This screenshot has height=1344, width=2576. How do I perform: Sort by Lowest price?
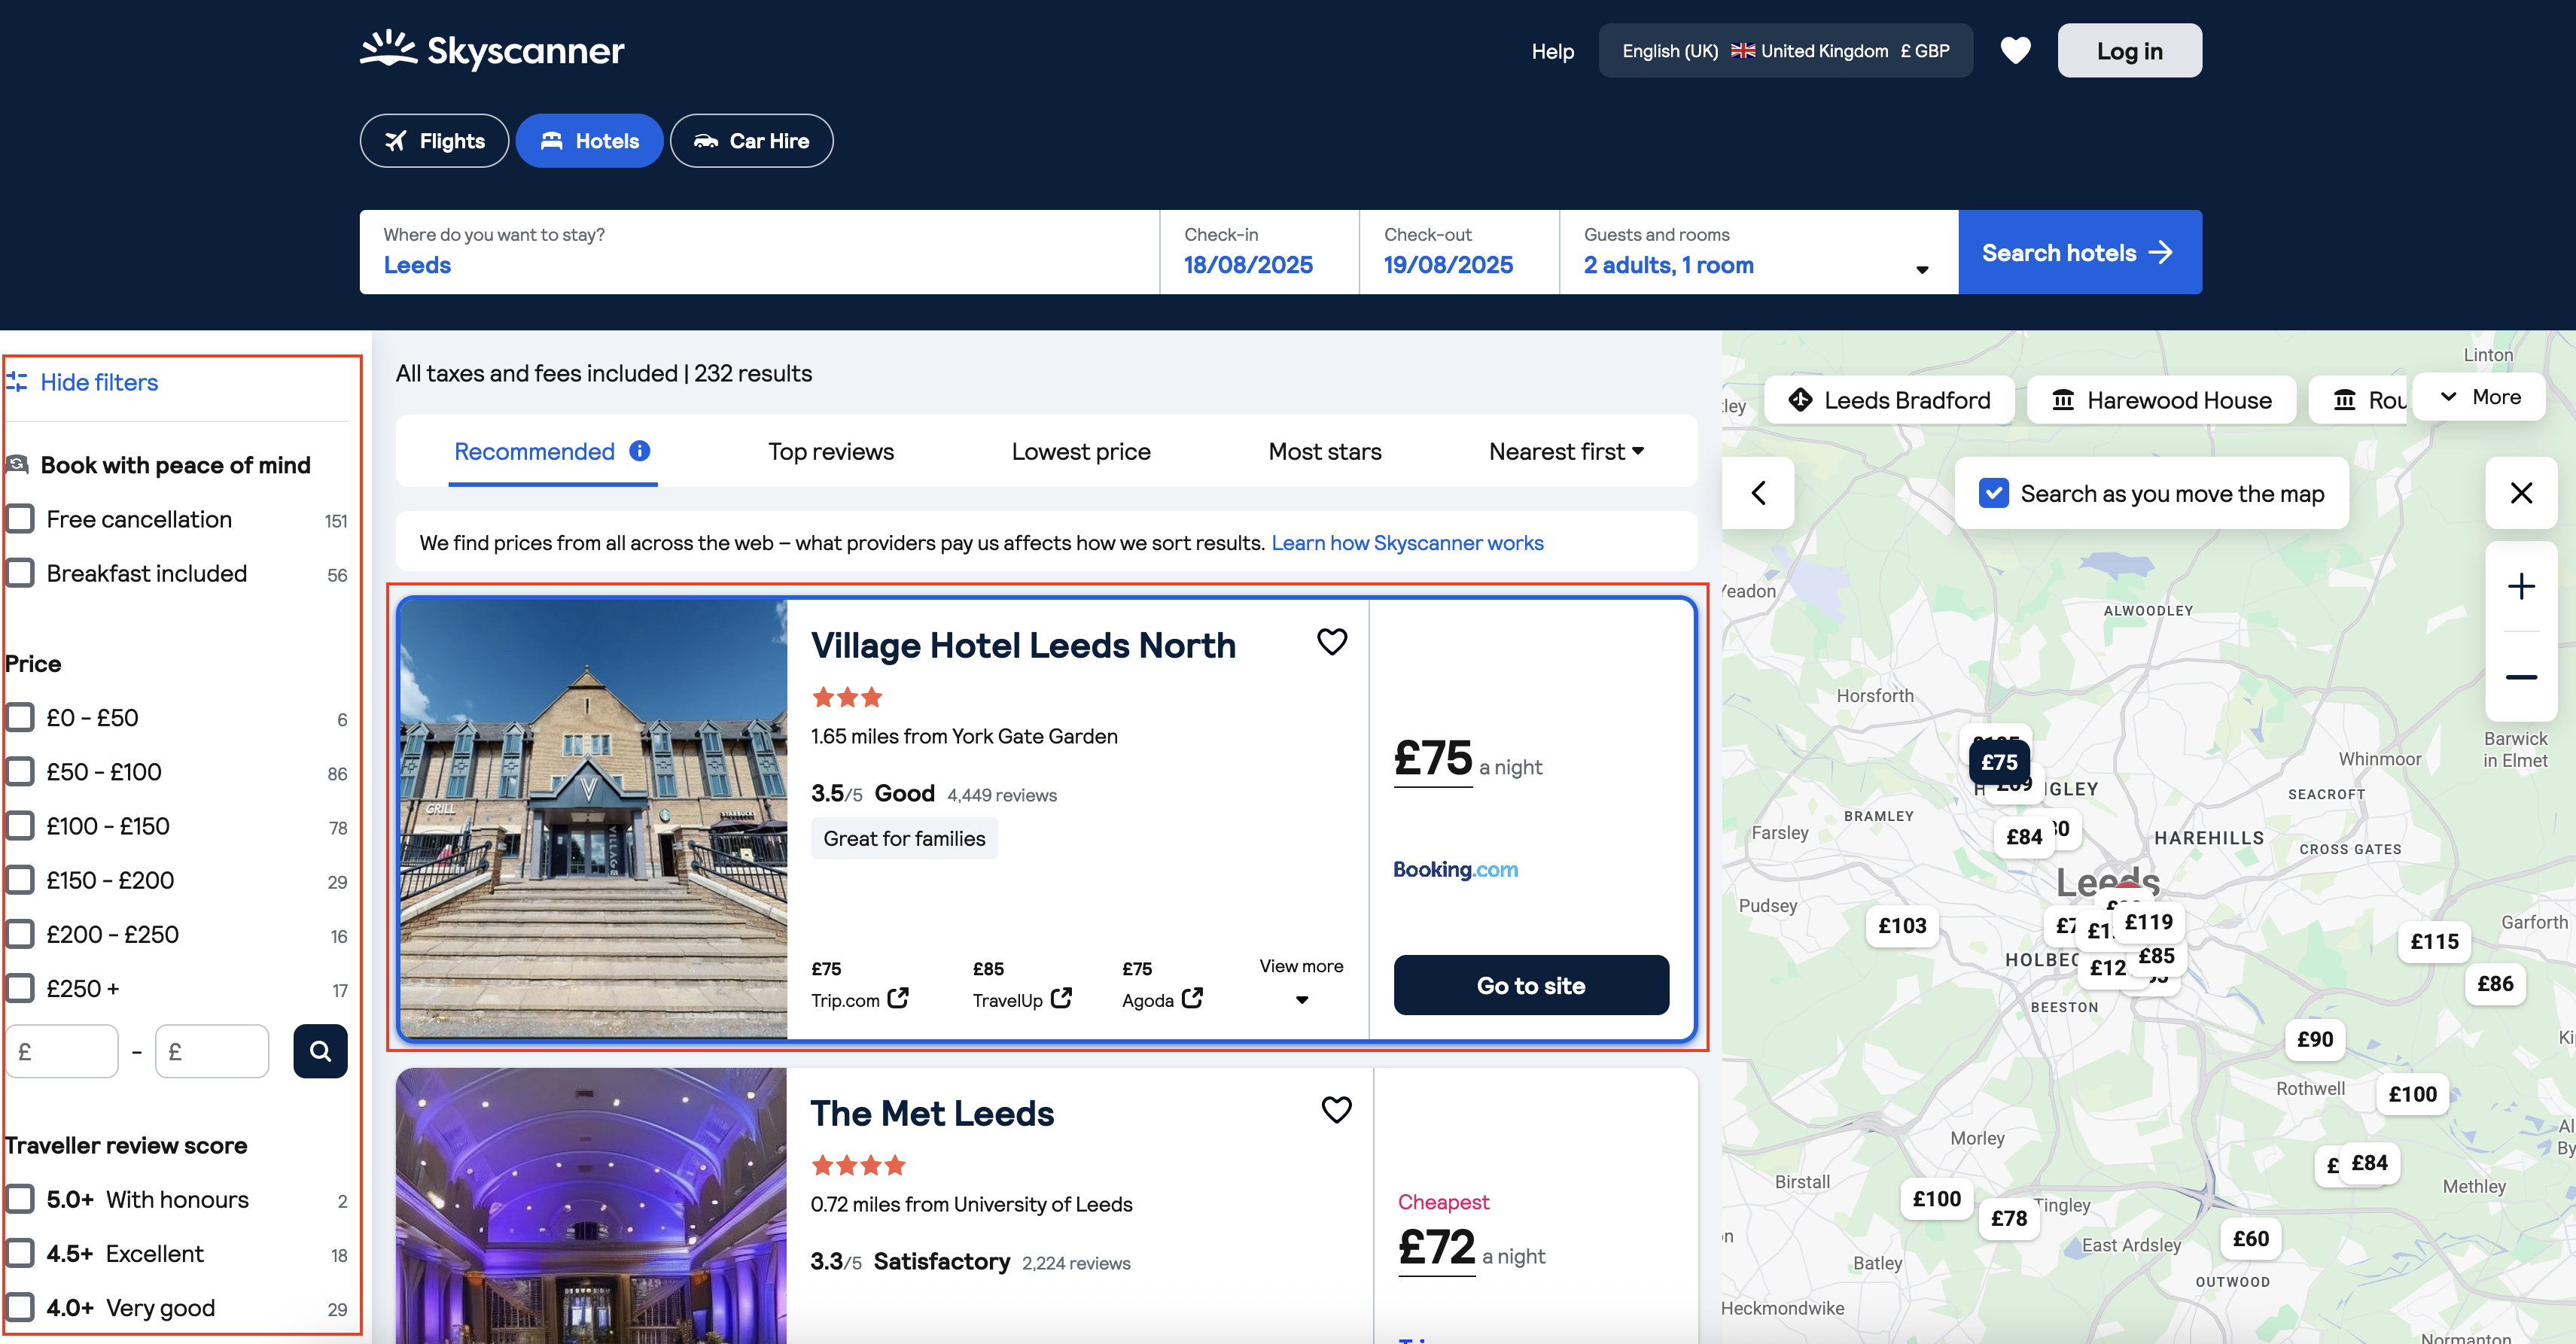1080,451
